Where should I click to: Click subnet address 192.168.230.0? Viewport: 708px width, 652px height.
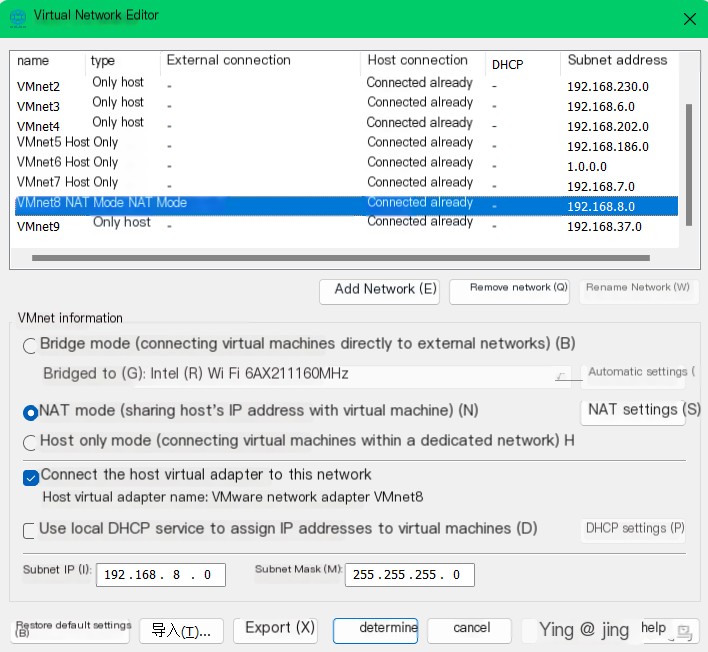coord(608,86)
